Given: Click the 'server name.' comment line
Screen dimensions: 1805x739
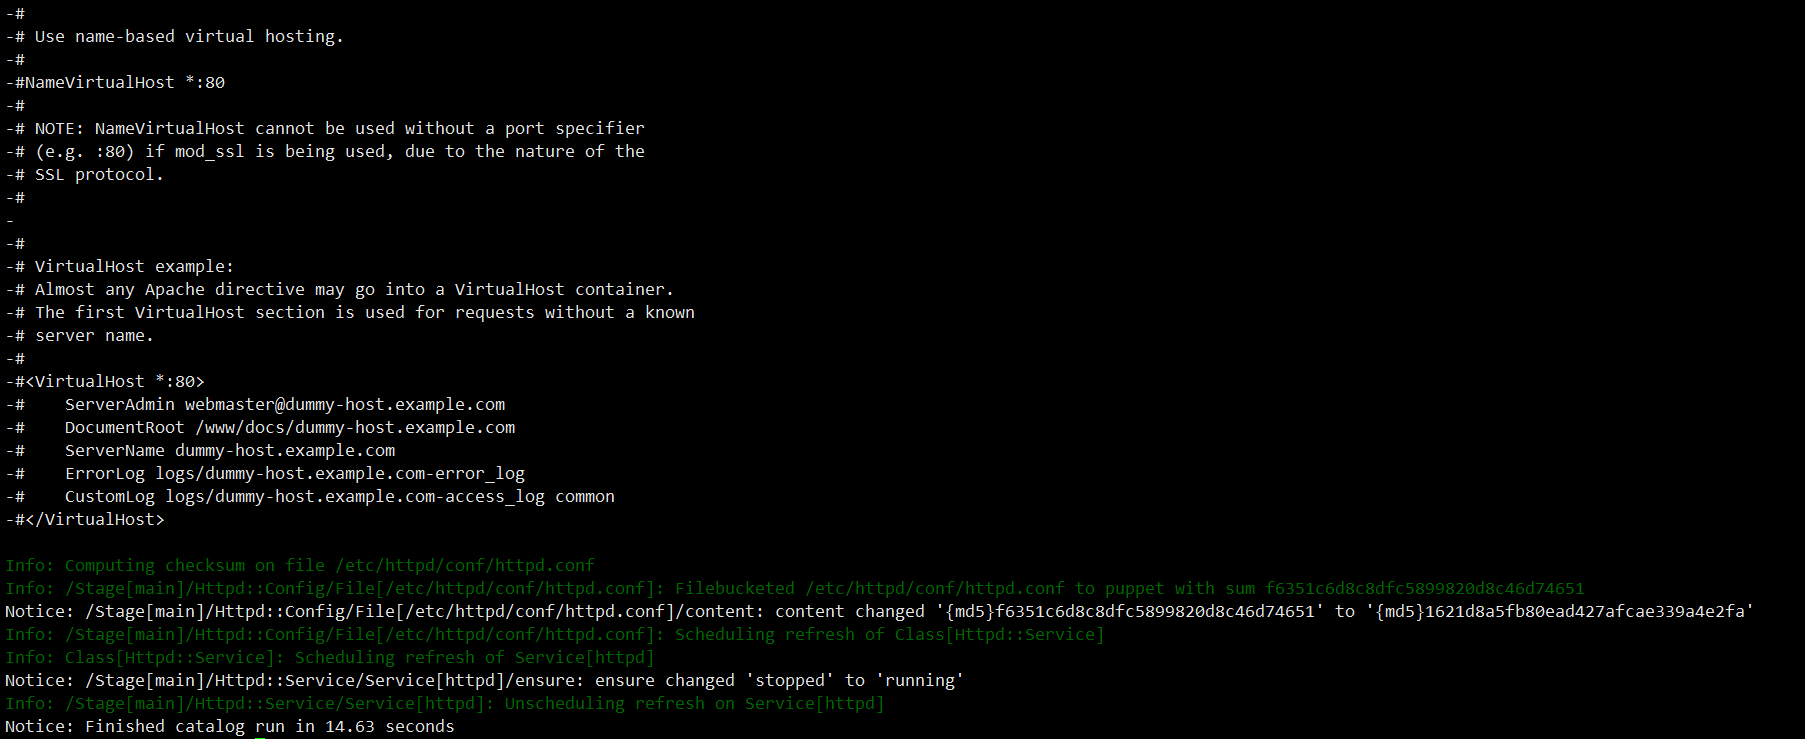Looking at the screenshot, I should pos(94,335).
